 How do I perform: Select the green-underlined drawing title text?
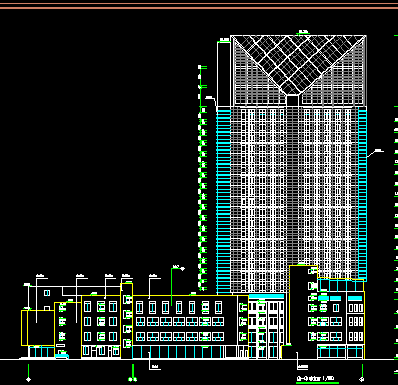tap(315, 378)
